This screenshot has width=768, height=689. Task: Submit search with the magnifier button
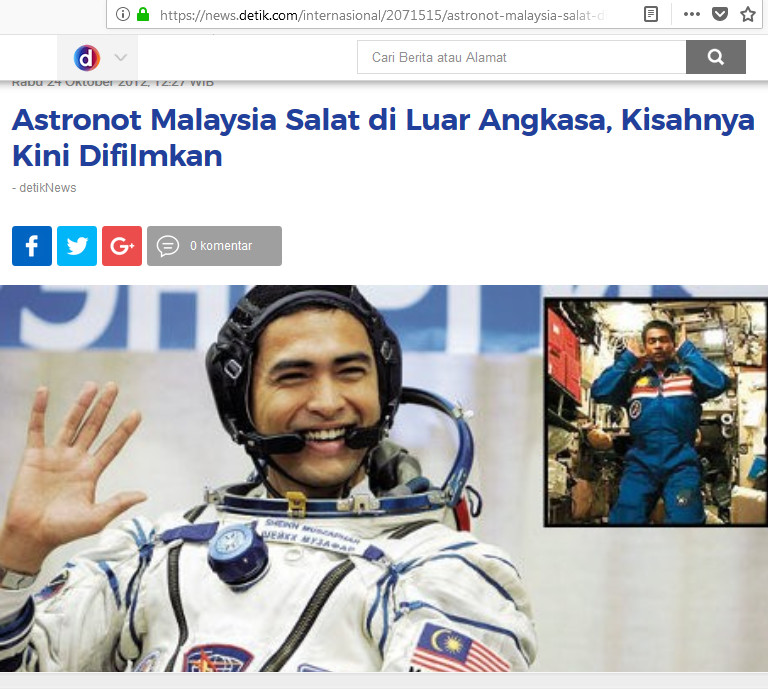[x=716, y=57]
